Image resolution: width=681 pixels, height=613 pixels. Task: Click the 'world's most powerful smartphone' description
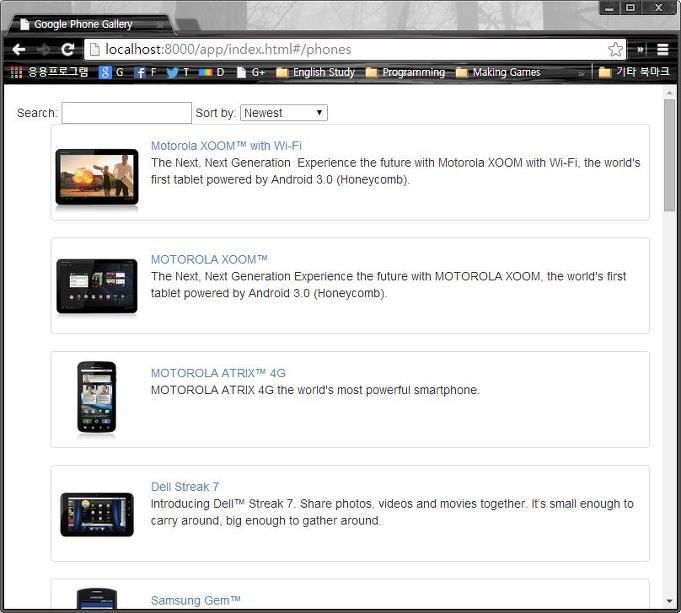(x=315, y=390)
